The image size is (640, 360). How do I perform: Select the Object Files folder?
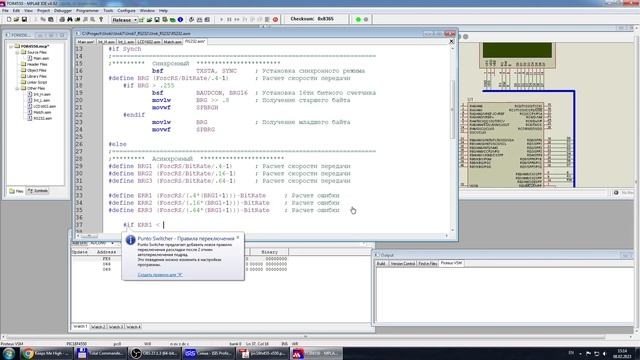(x=36, y=70)
